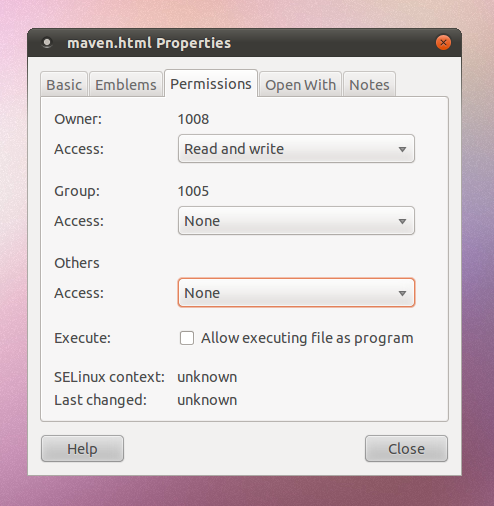Click the group value 1005
The image size is (494, 506).
(193, 191)
